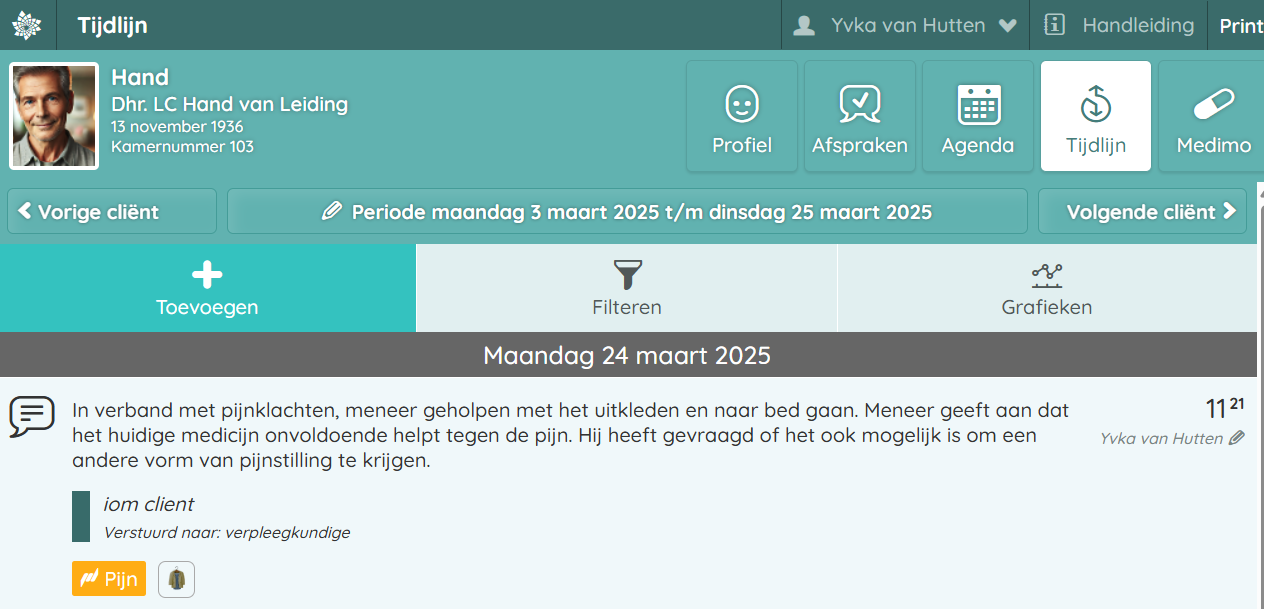Click the edit pencil next to Yvka van Hutten

click(x=1237, y=438)
